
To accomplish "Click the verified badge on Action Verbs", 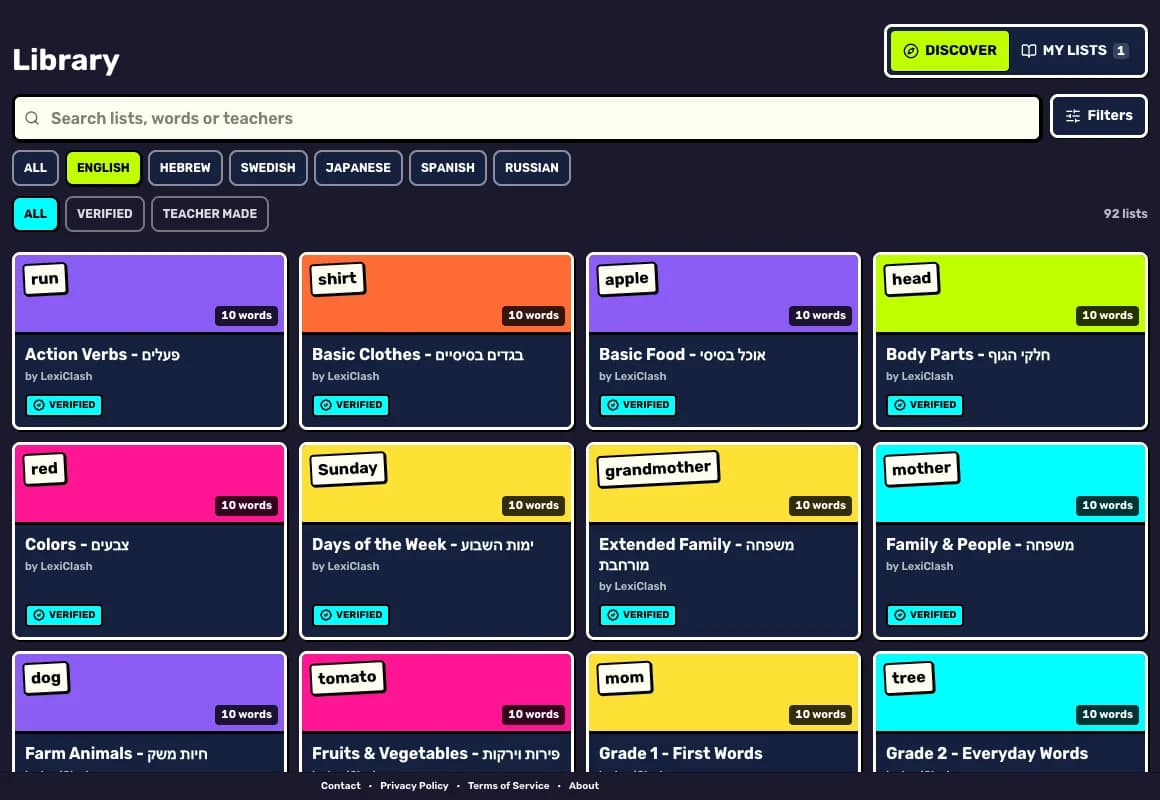I will [64, 405].
